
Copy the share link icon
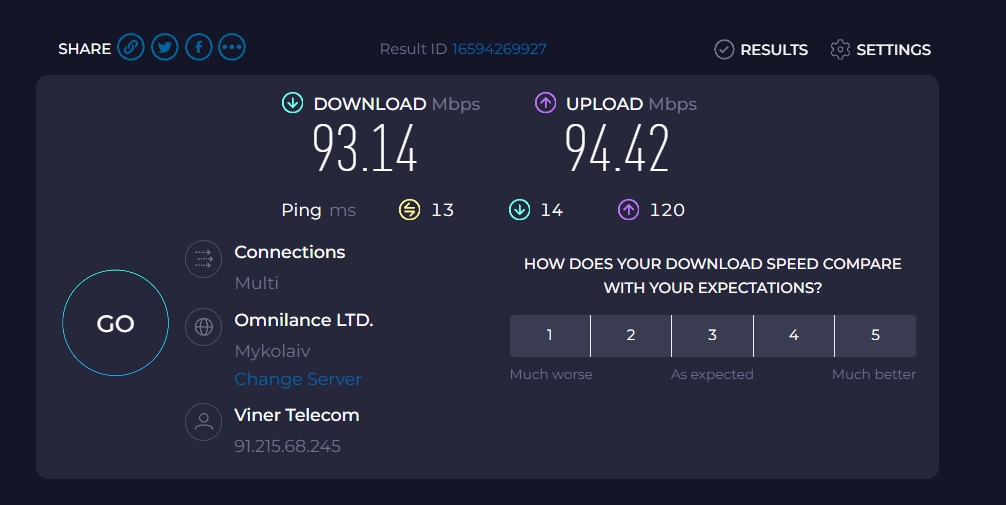(131, 47)
